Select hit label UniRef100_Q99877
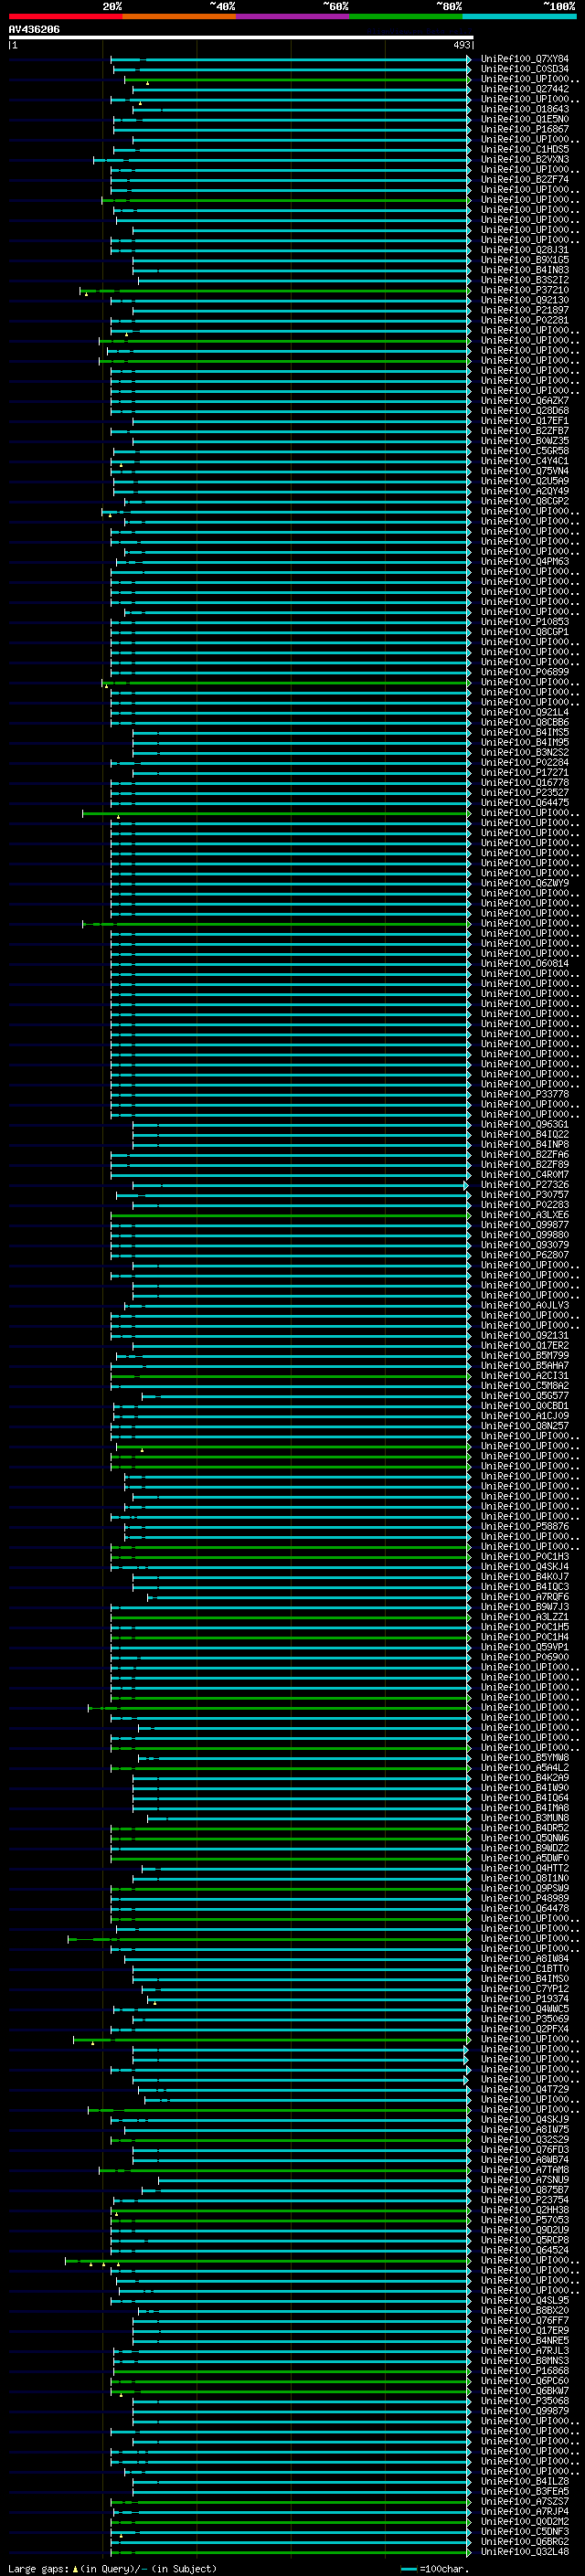This screenshot has height=2576, width=585. click(x=525, y=1225)
